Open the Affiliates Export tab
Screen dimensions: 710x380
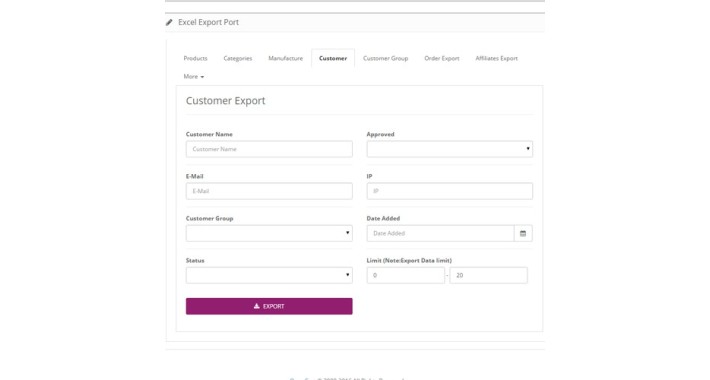click(496, 58)
